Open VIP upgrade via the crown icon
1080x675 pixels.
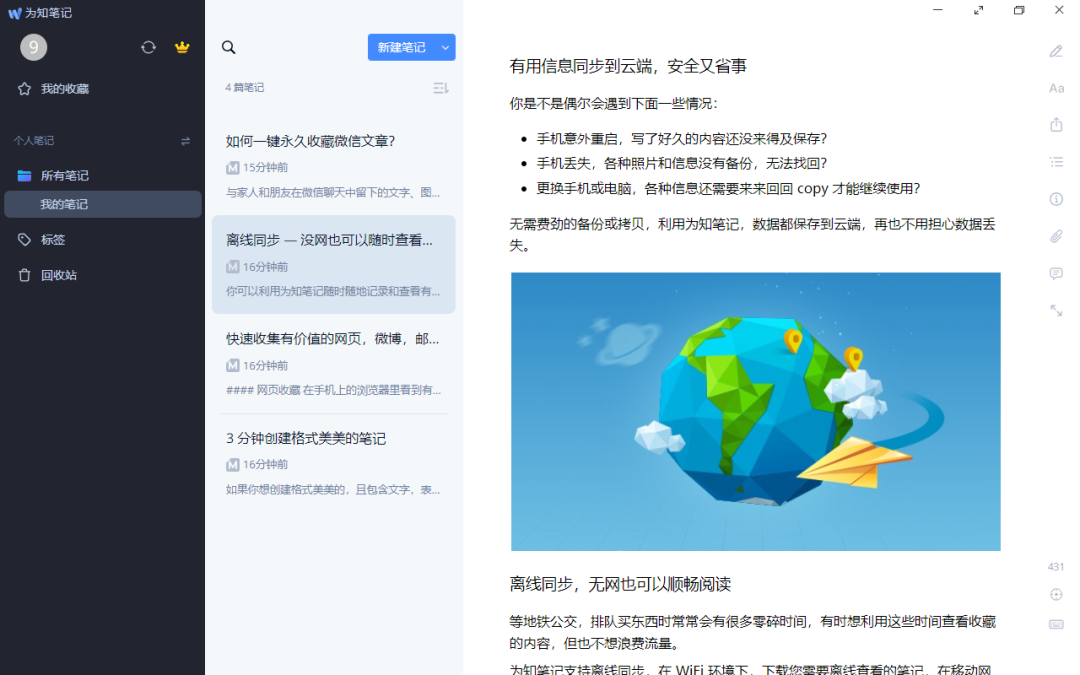[x=181, y=47]
